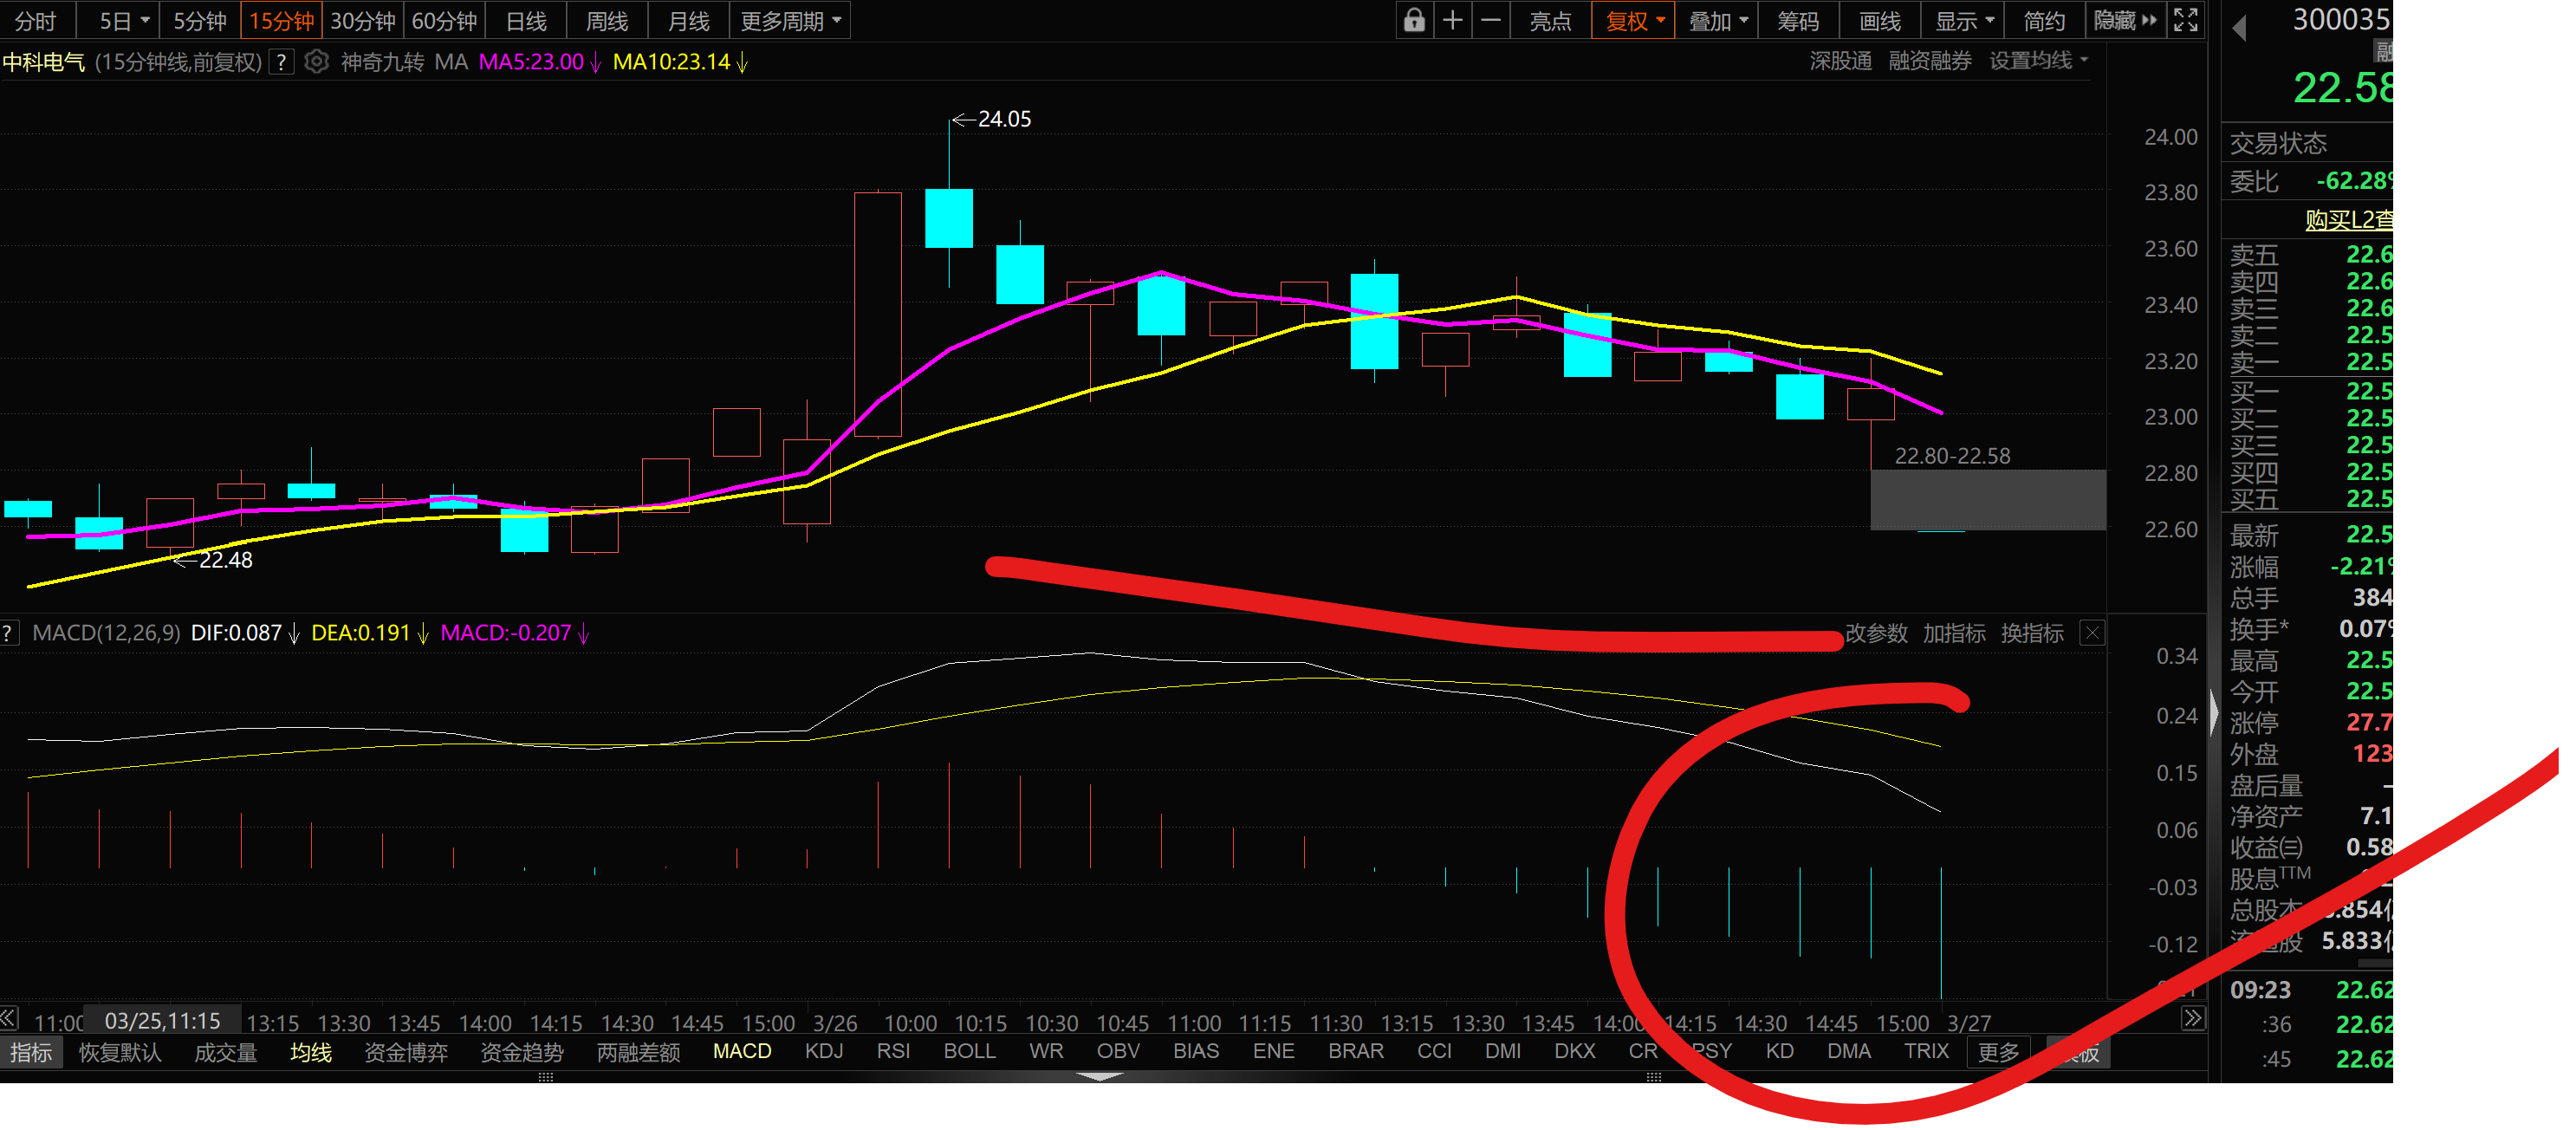2576x1130 pixels.
Task: Open MA settings gear icon
Action: tap(316, 62)
